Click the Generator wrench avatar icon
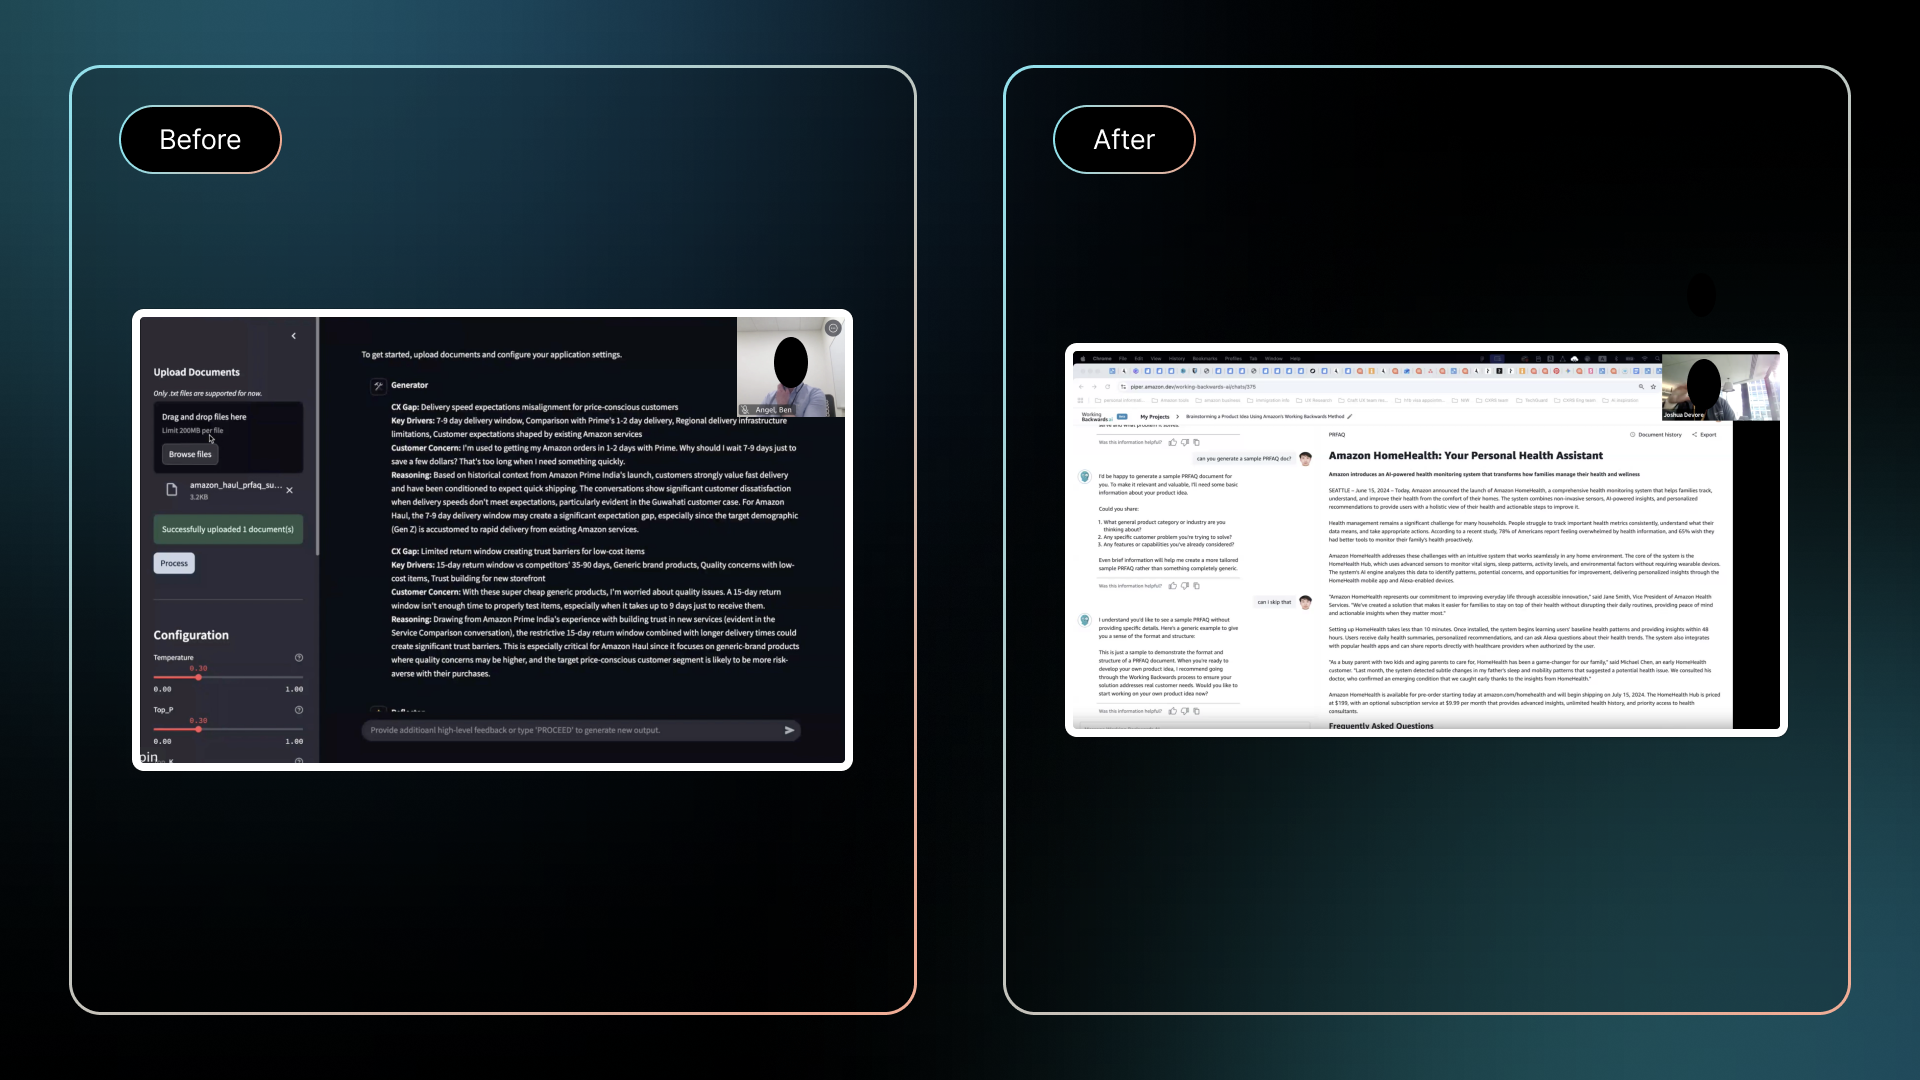 378,385
